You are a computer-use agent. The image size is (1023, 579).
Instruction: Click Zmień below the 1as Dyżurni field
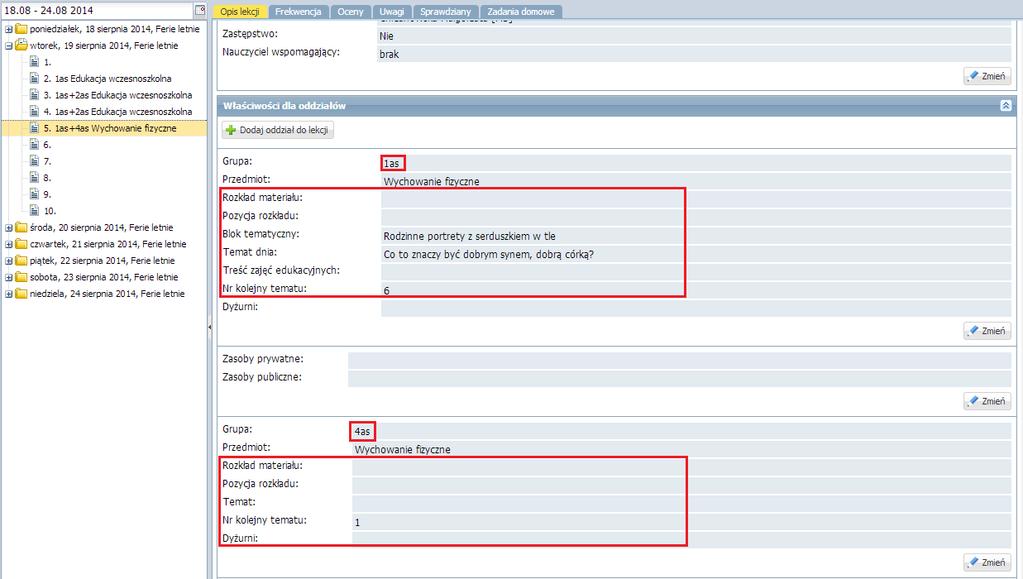(x=987, y=331)
